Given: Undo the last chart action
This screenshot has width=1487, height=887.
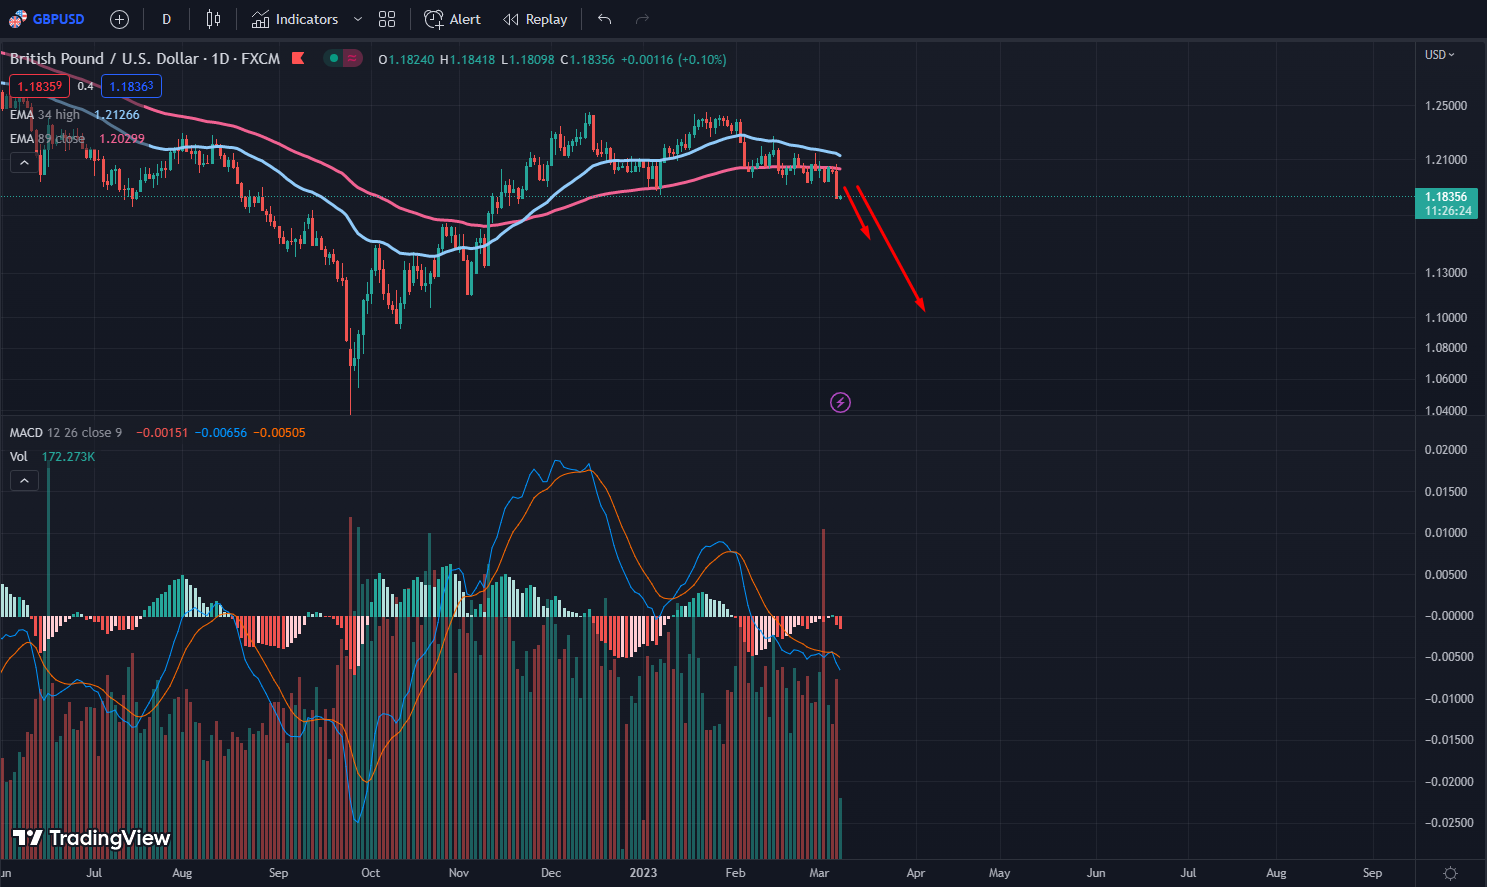Looking at the screenshot, I should click(604, 19).
